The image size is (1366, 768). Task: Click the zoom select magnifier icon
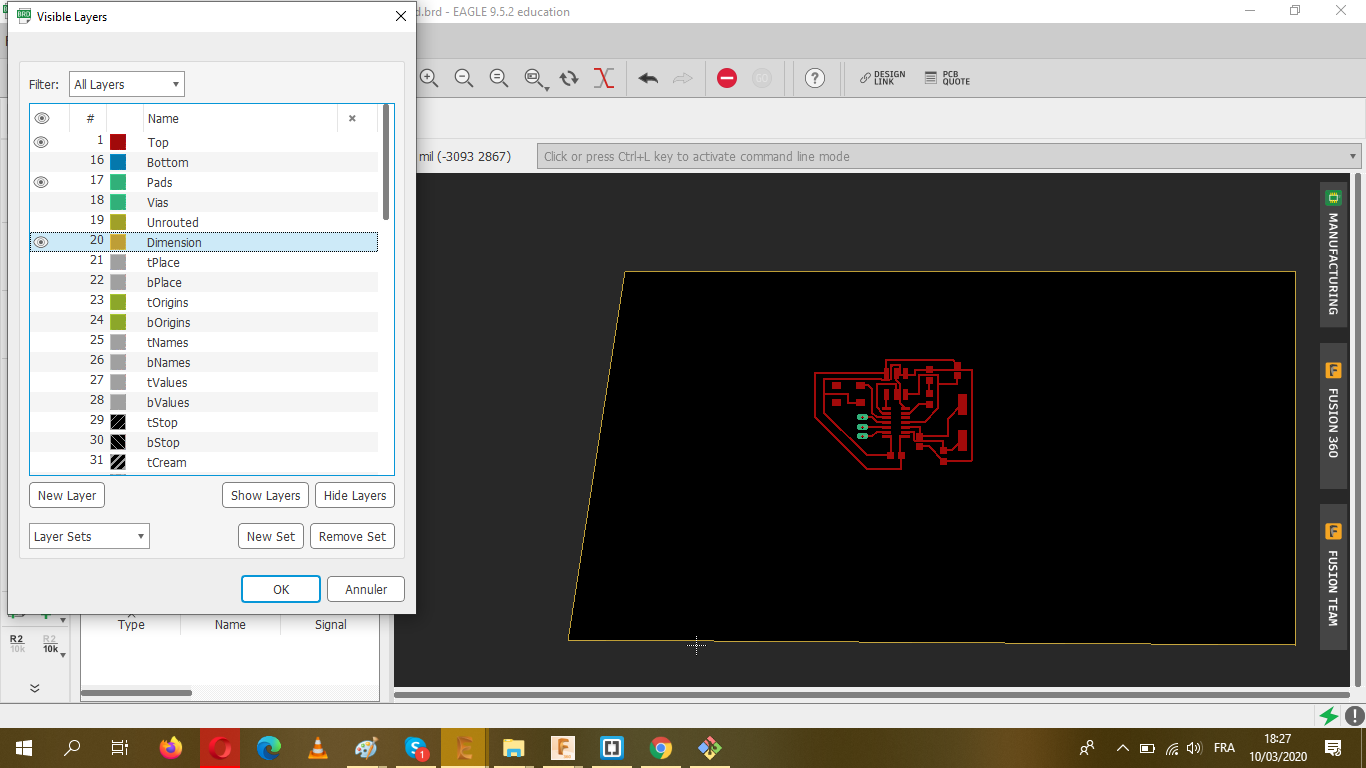click(533, 78)
